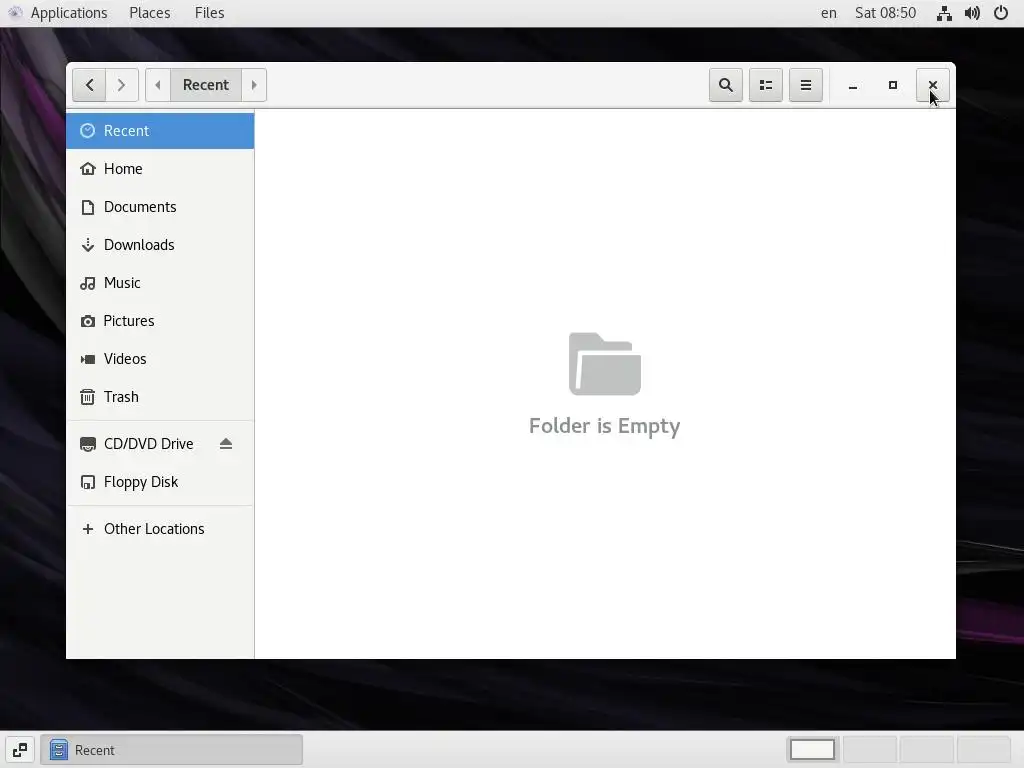Click the house icon beside Home
Image resolution: width=1024 pixels, height=768 pixels.
(x=88, y=168)
